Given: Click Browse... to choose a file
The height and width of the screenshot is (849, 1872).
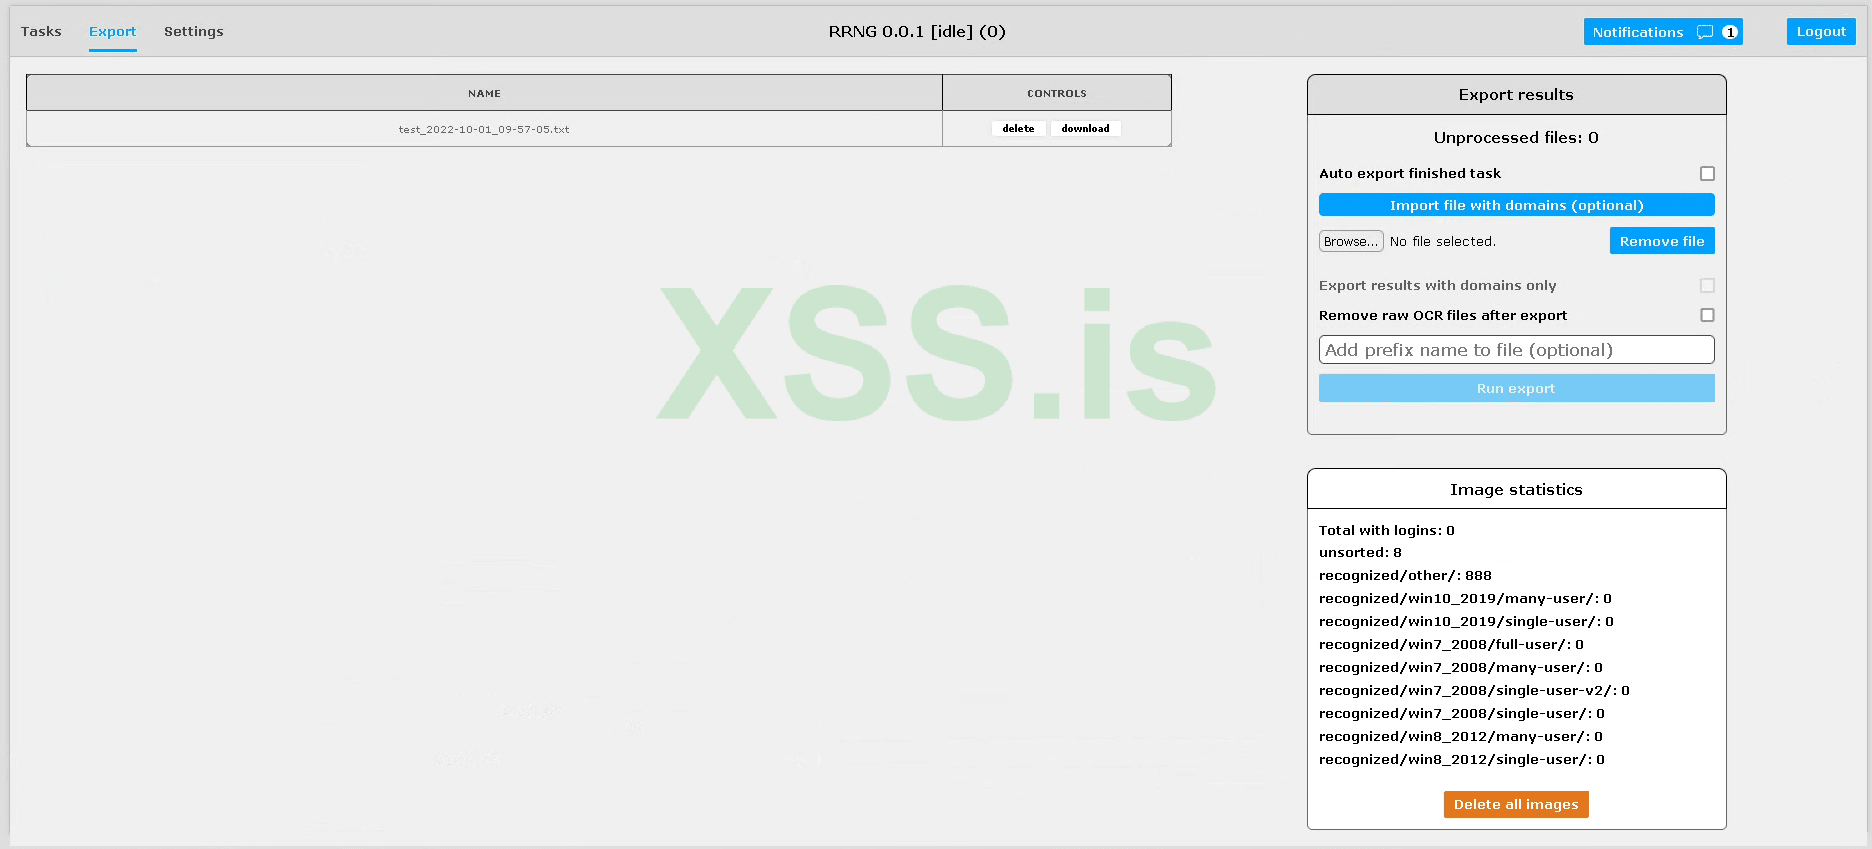Looking at the screenshot, I should click(1351, 242).
